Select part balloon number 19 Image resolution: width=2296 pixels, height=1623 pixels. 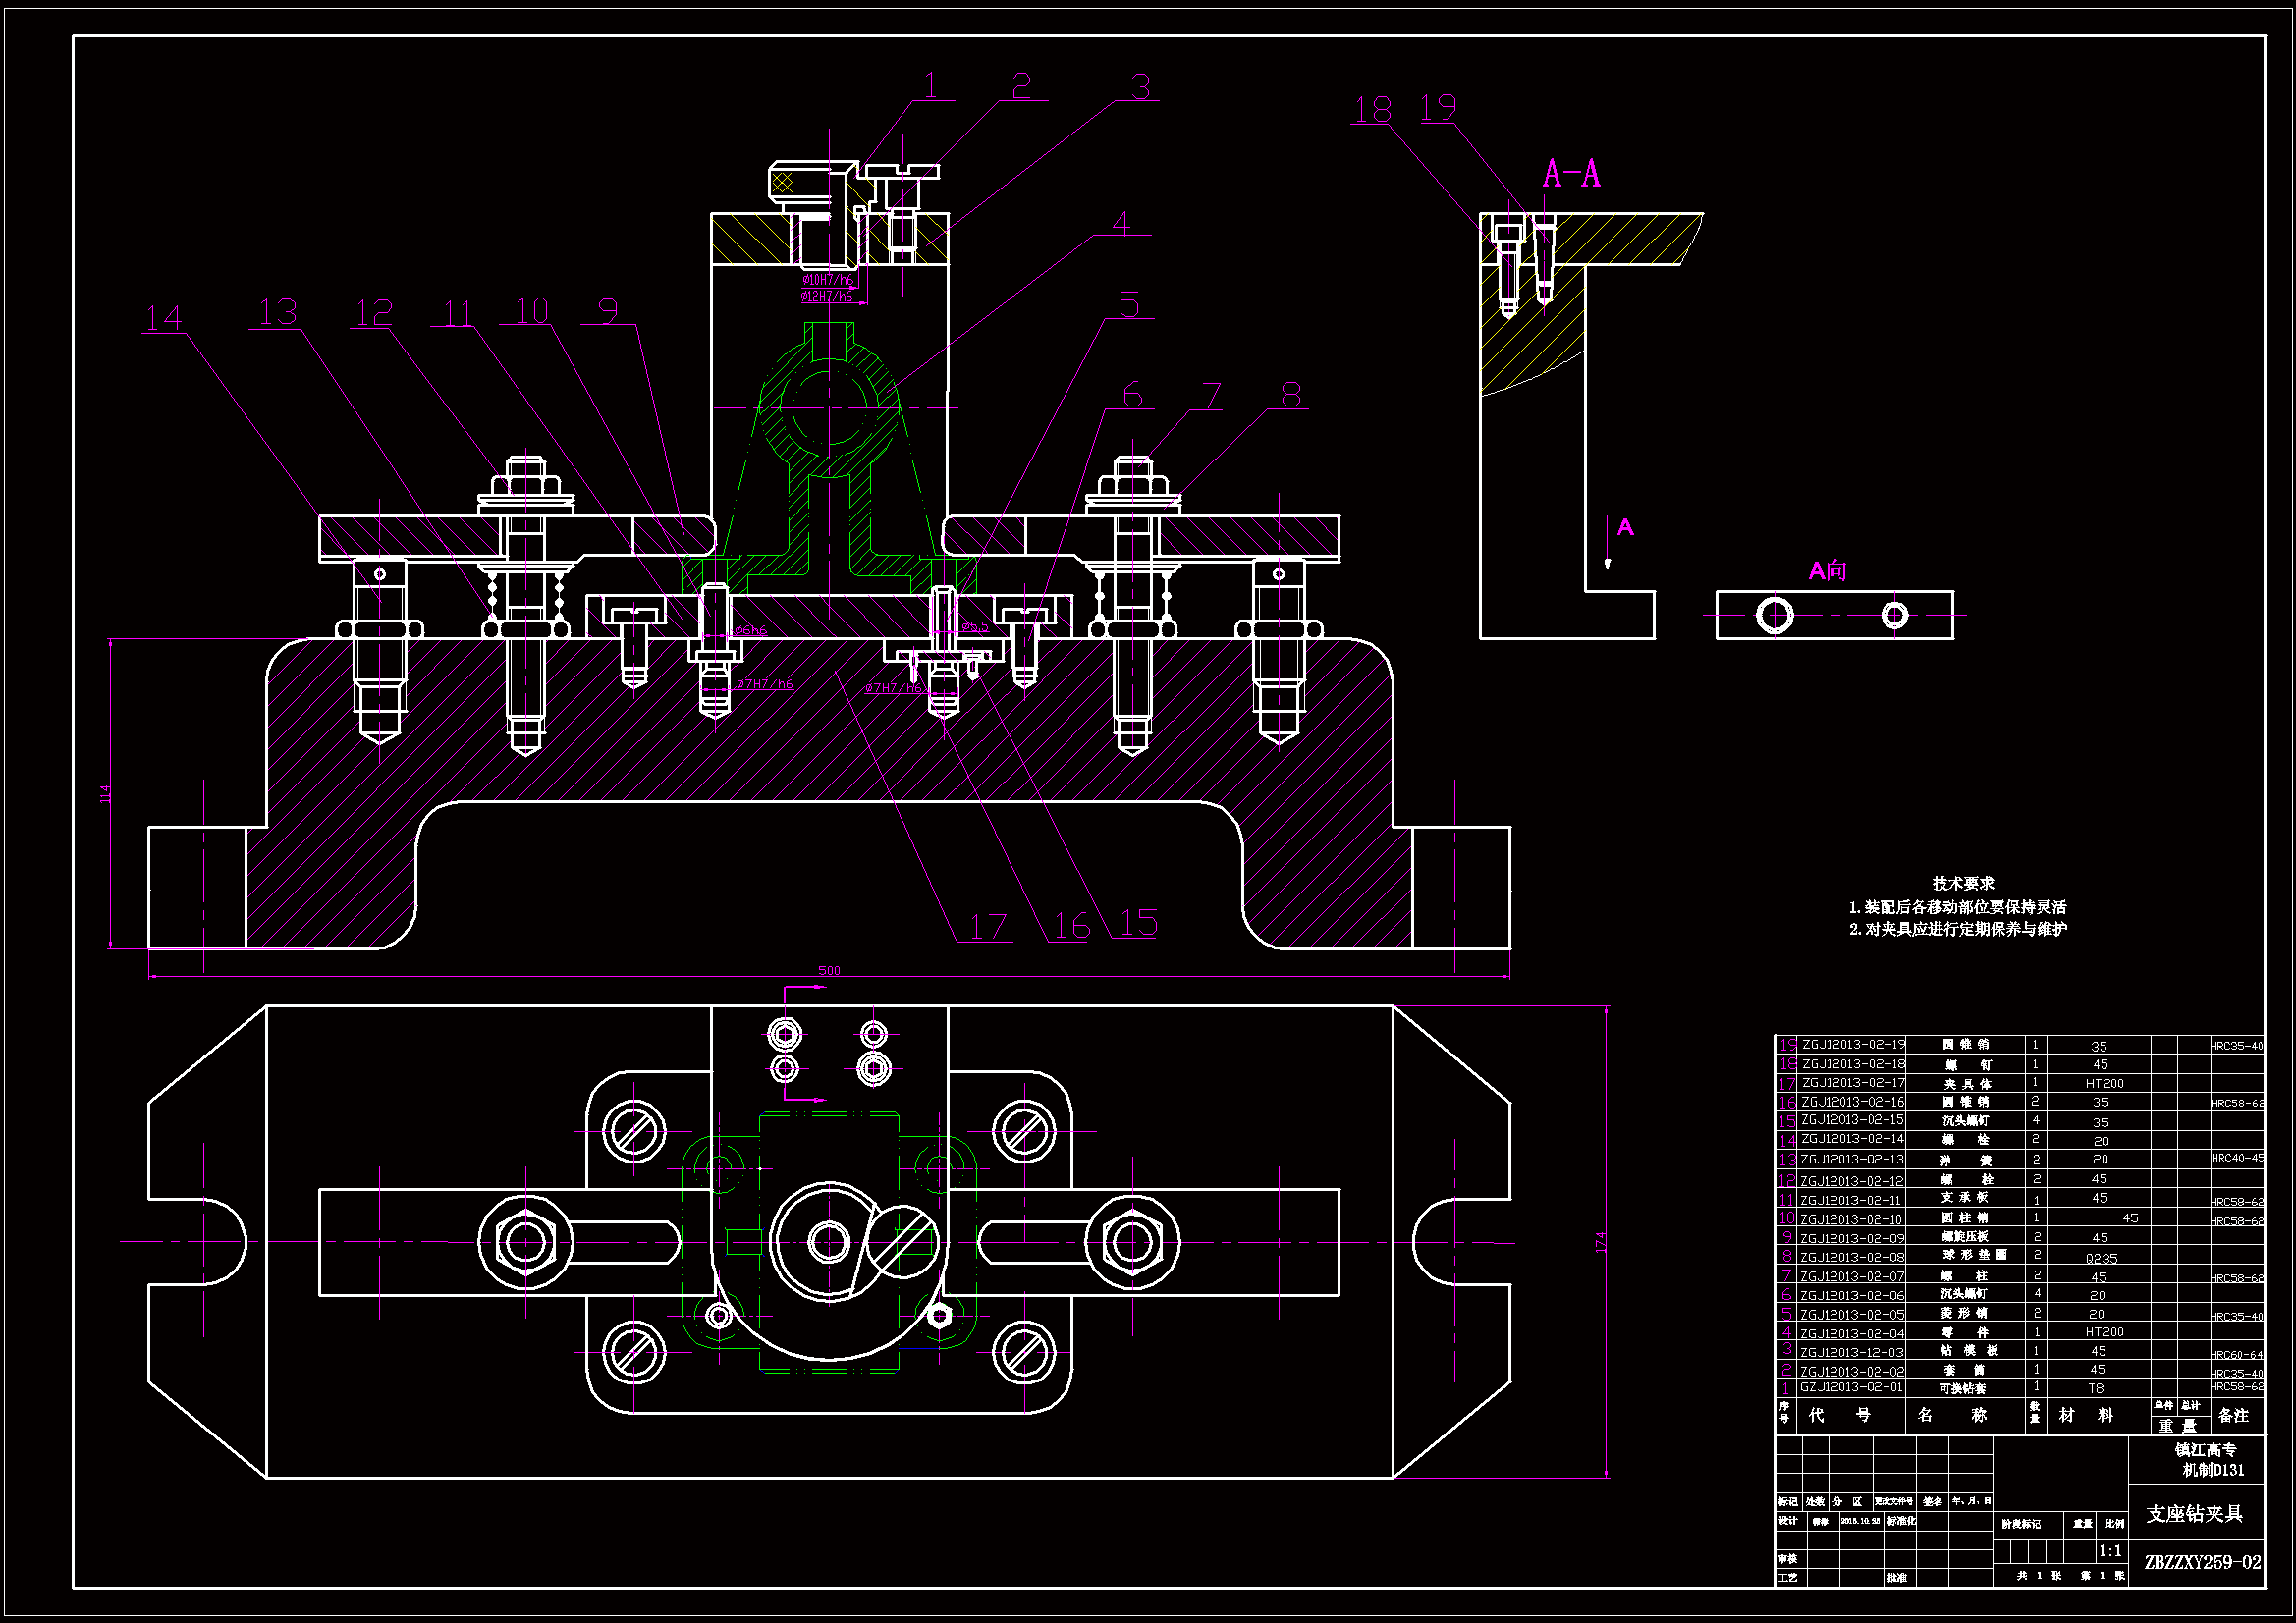[x=1438, y=107]
